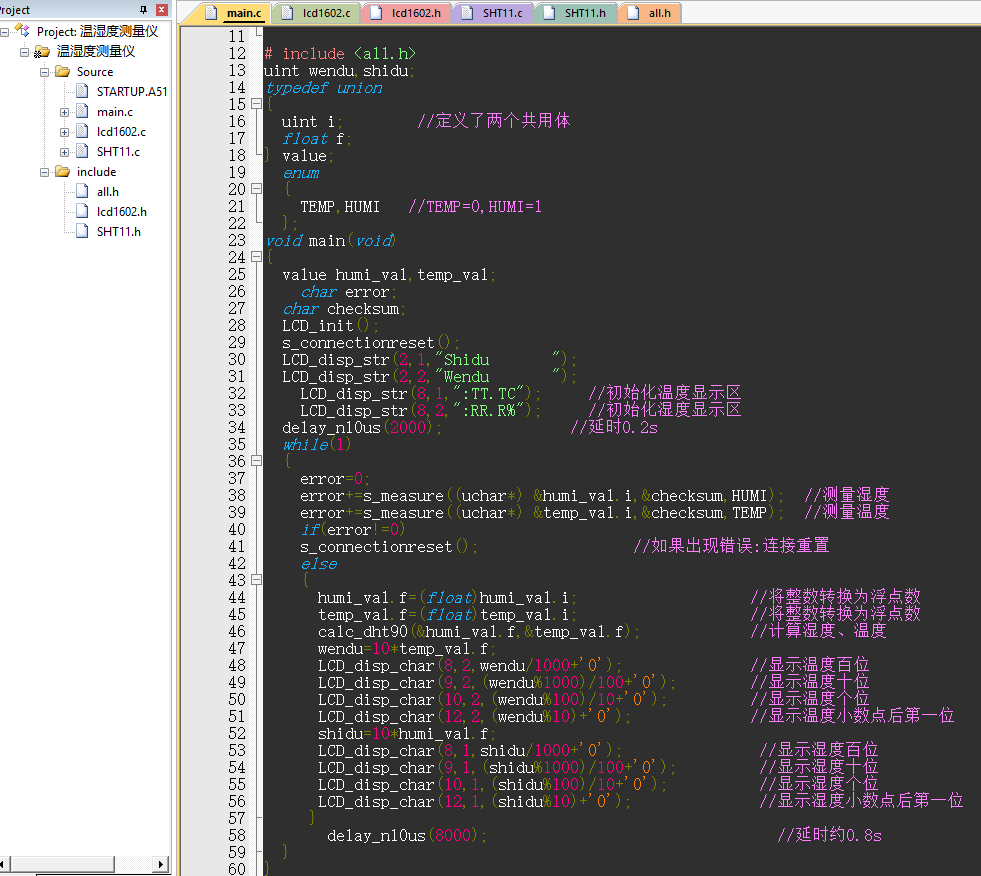Collapse the include folder node
Image resolution: width=981 pixels, height=876 pixels.
point(45,172)
